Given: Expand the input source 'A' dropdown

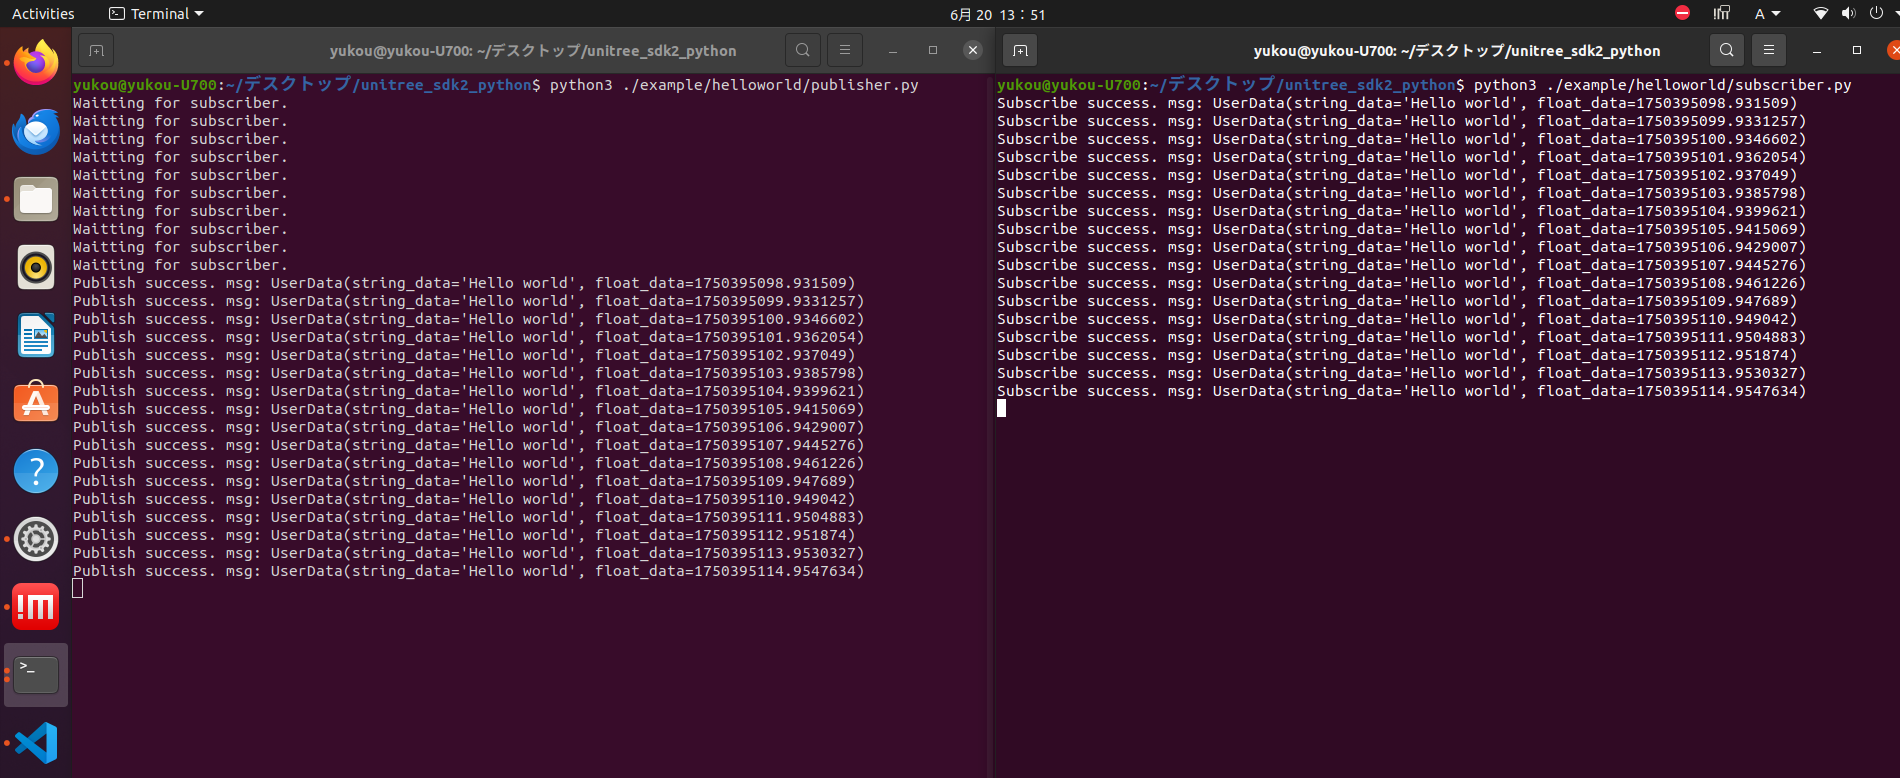Looking at the screenshot, I should click(x=1767, y=14).
